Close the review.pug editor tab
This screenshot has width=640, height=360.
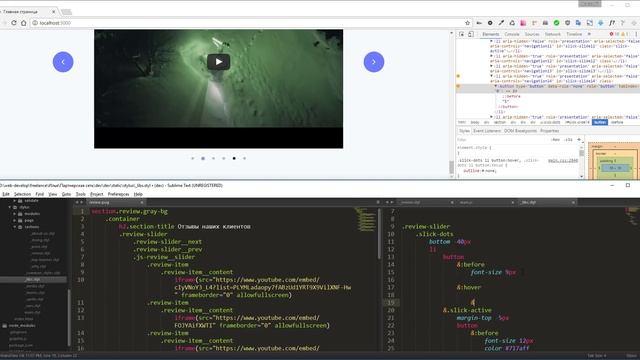[x=142, y=202]
